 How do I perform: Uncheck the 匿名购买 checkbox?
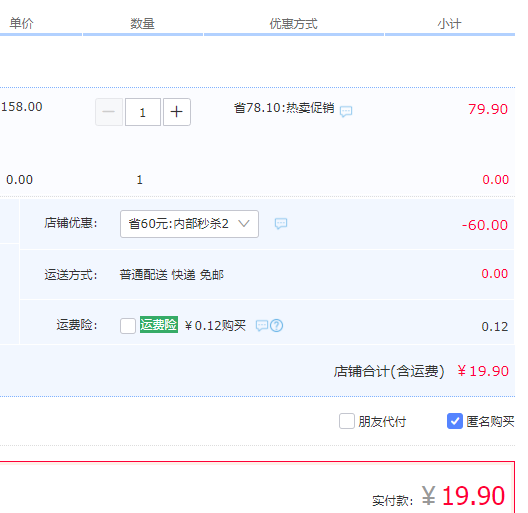tap(455, 421)
